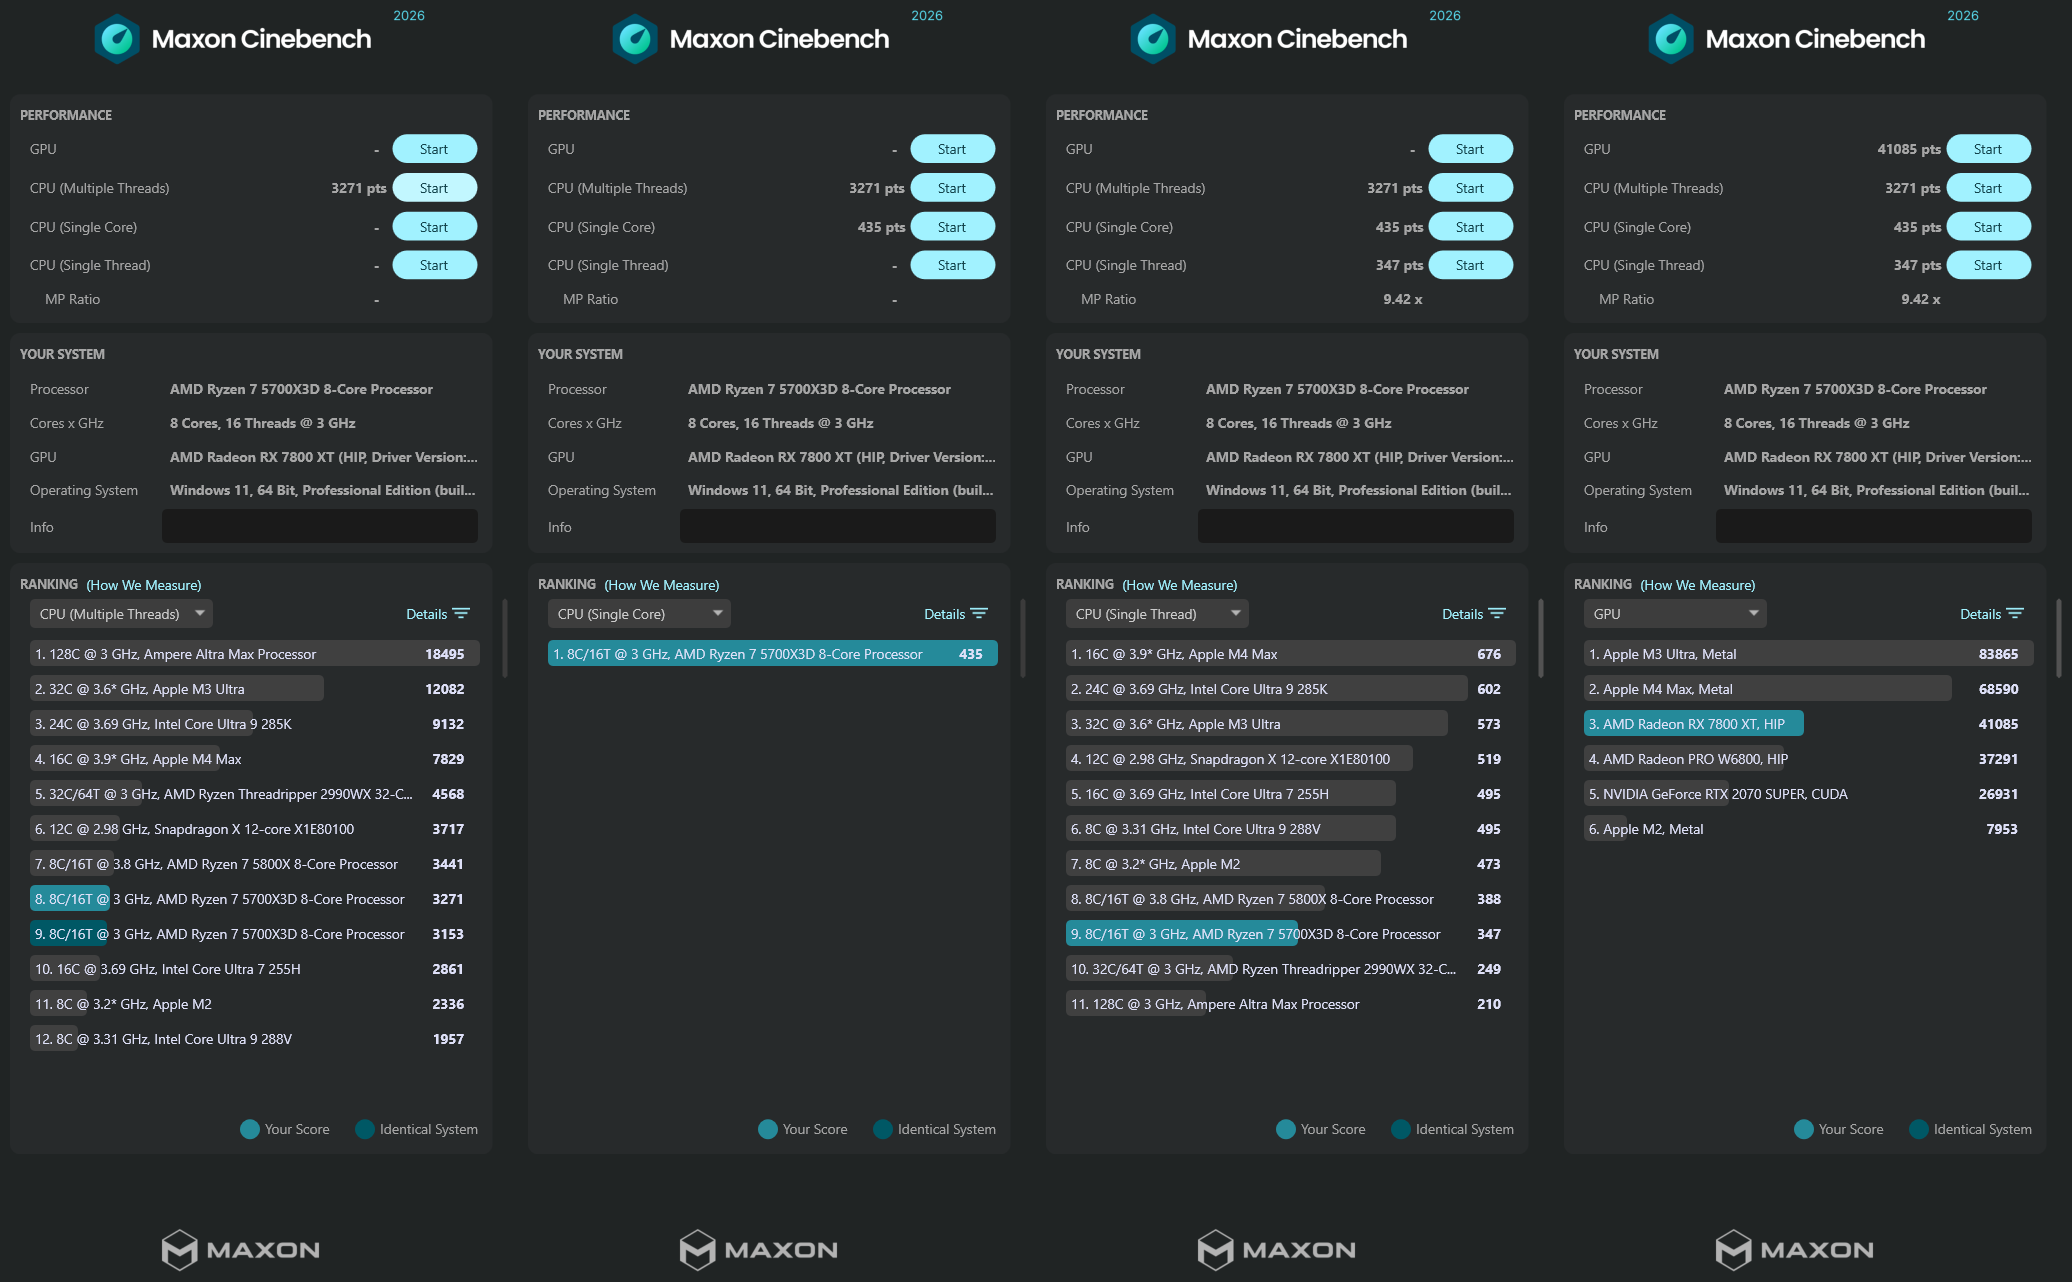The height and width of the screenshot is (1282, 2072).
Task: Click ranking scrollbar in first window
Action: point(505,638)
